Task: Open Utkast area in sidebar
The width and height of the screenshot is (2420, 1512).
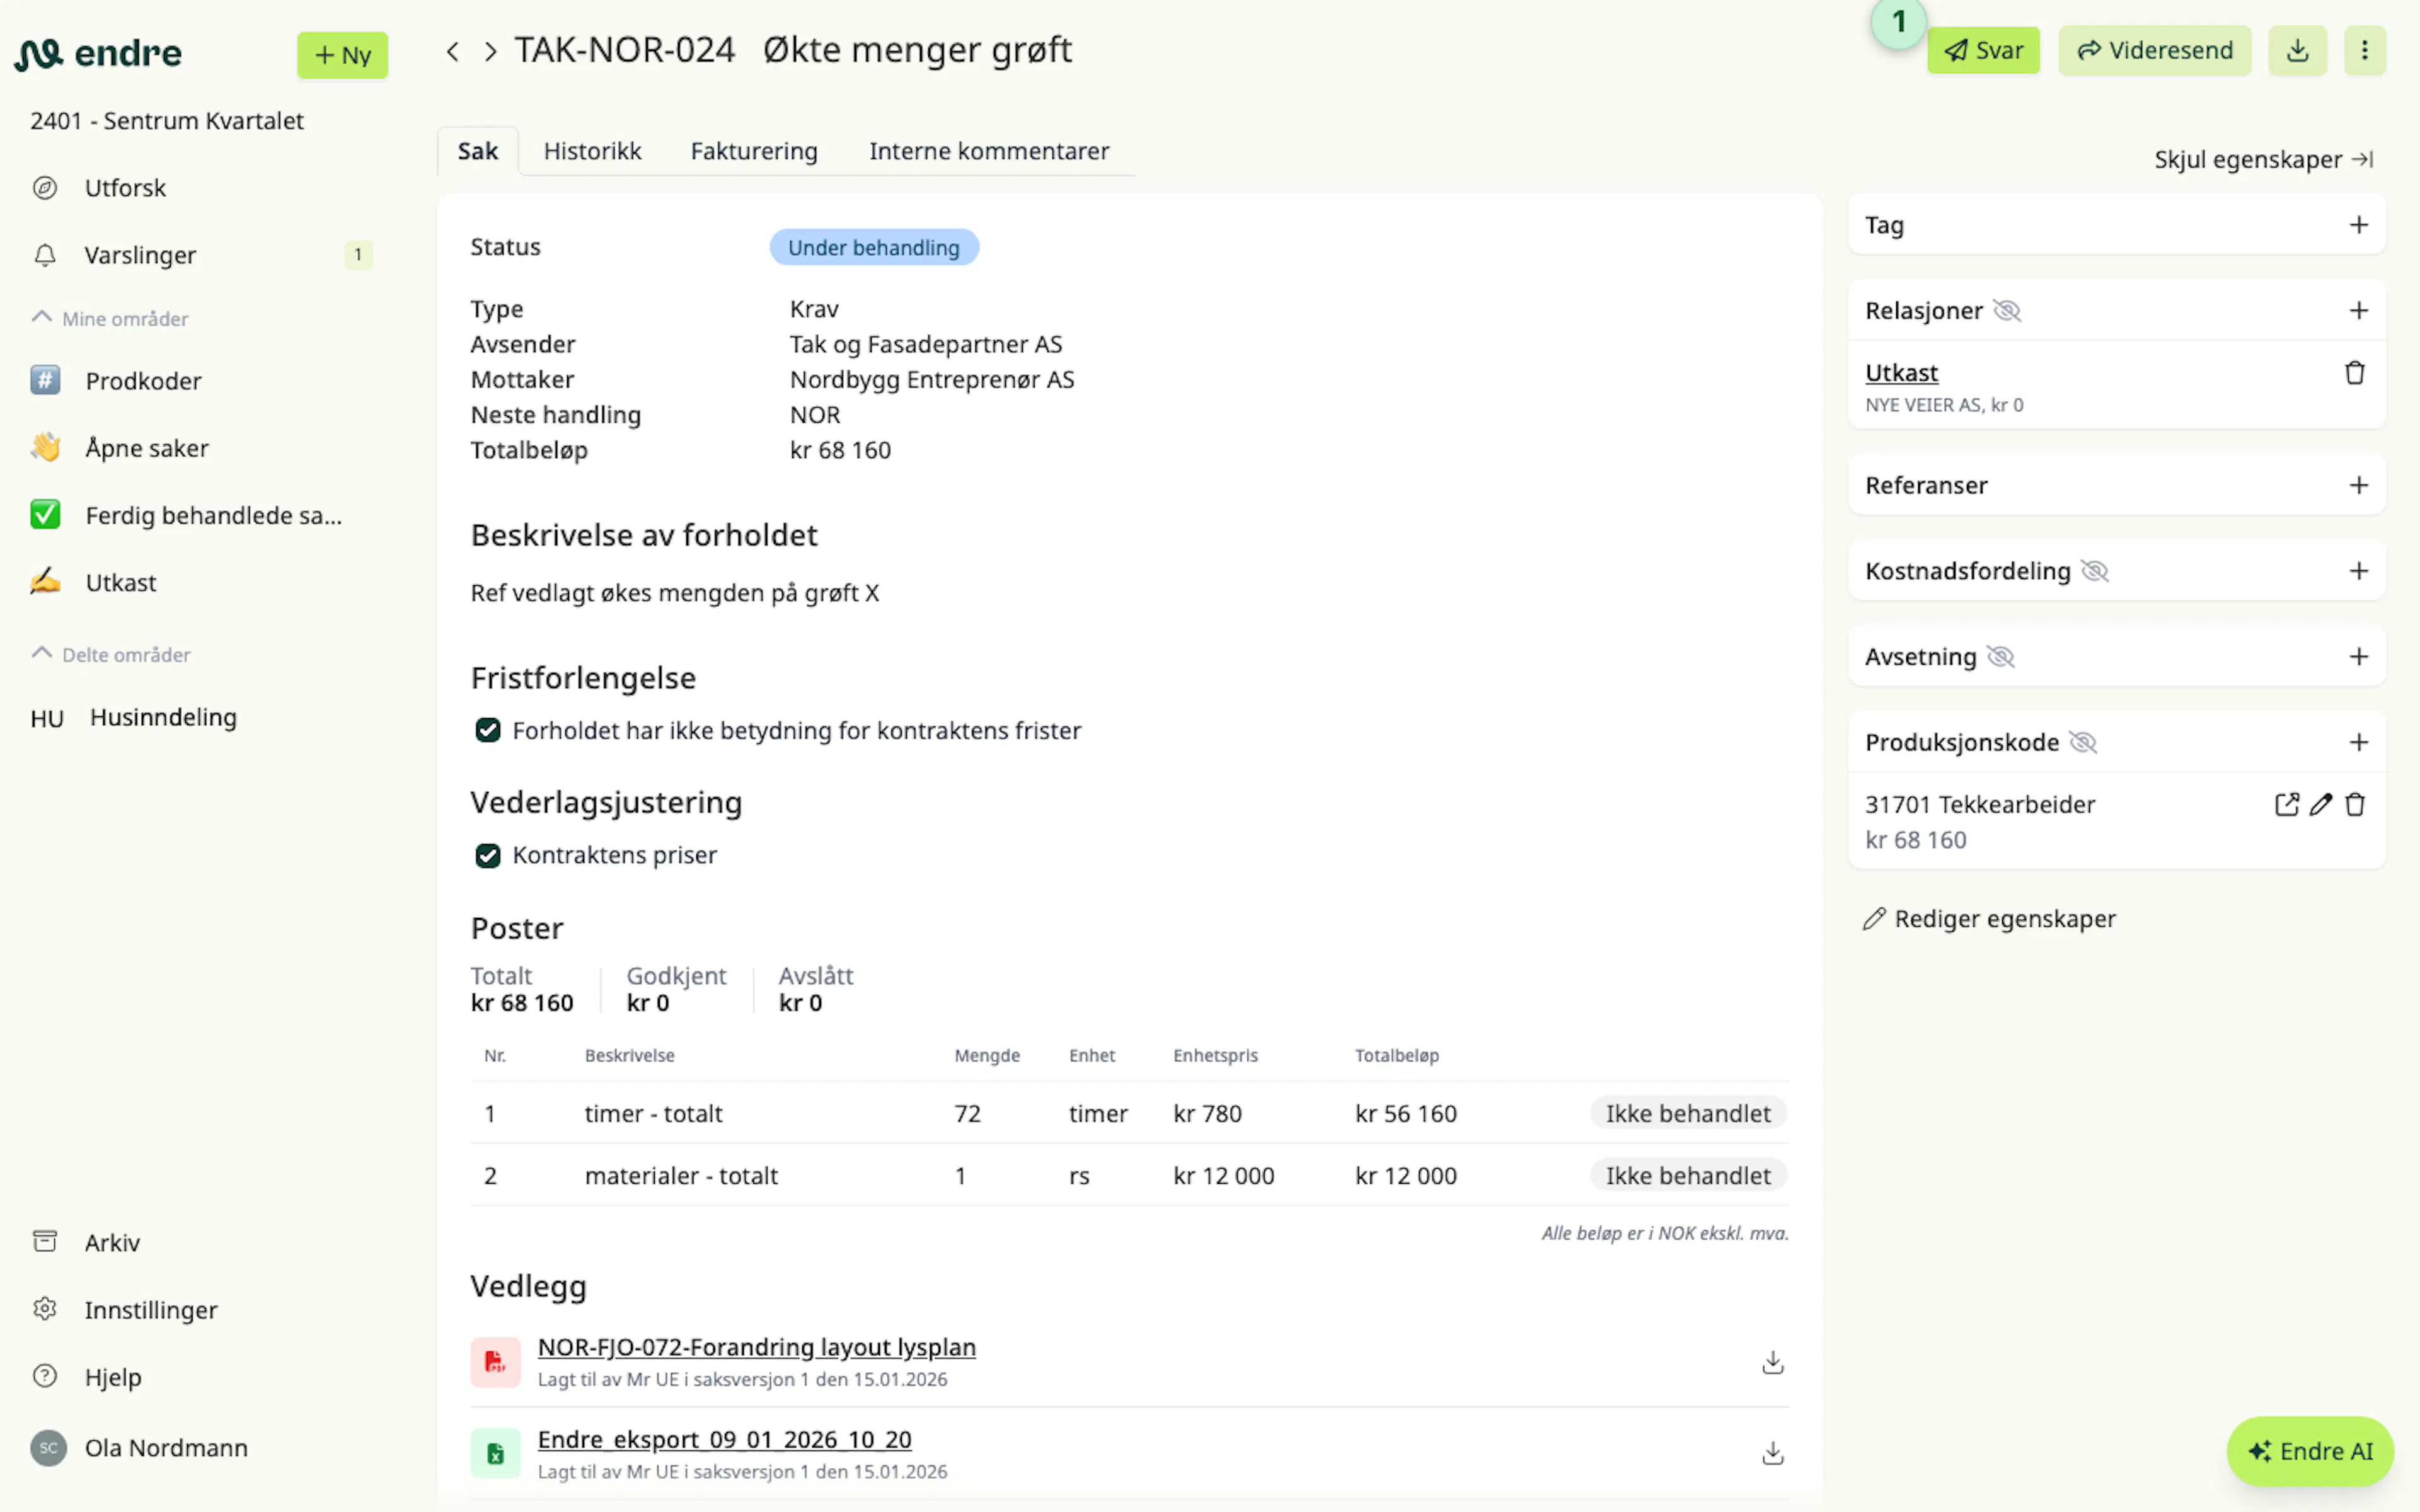Action: pyautogui.click(x=120, y=582)
